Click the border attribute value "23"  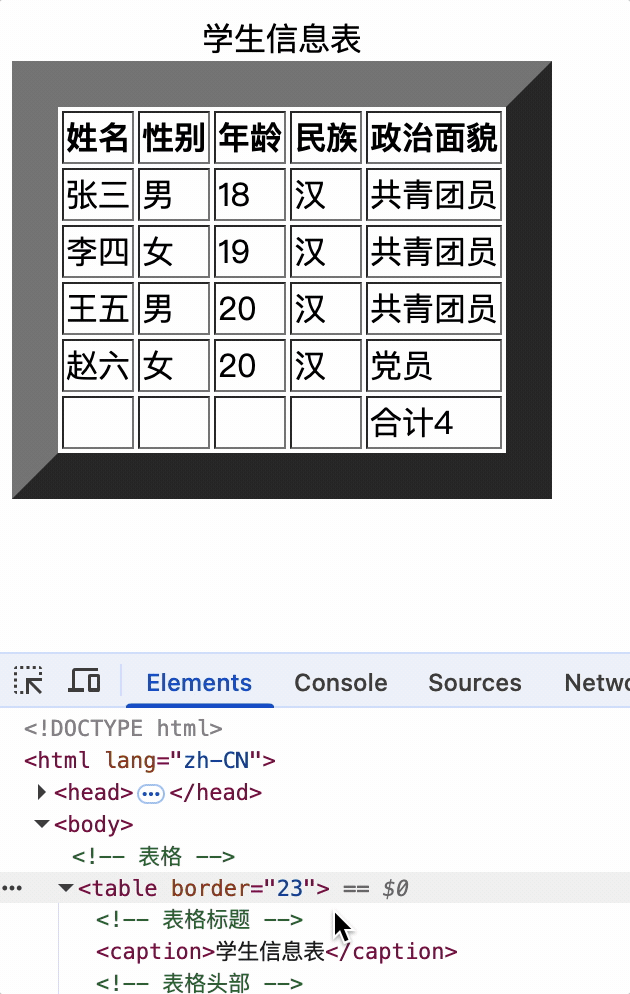pyautogui.click(x=290, y=888)
